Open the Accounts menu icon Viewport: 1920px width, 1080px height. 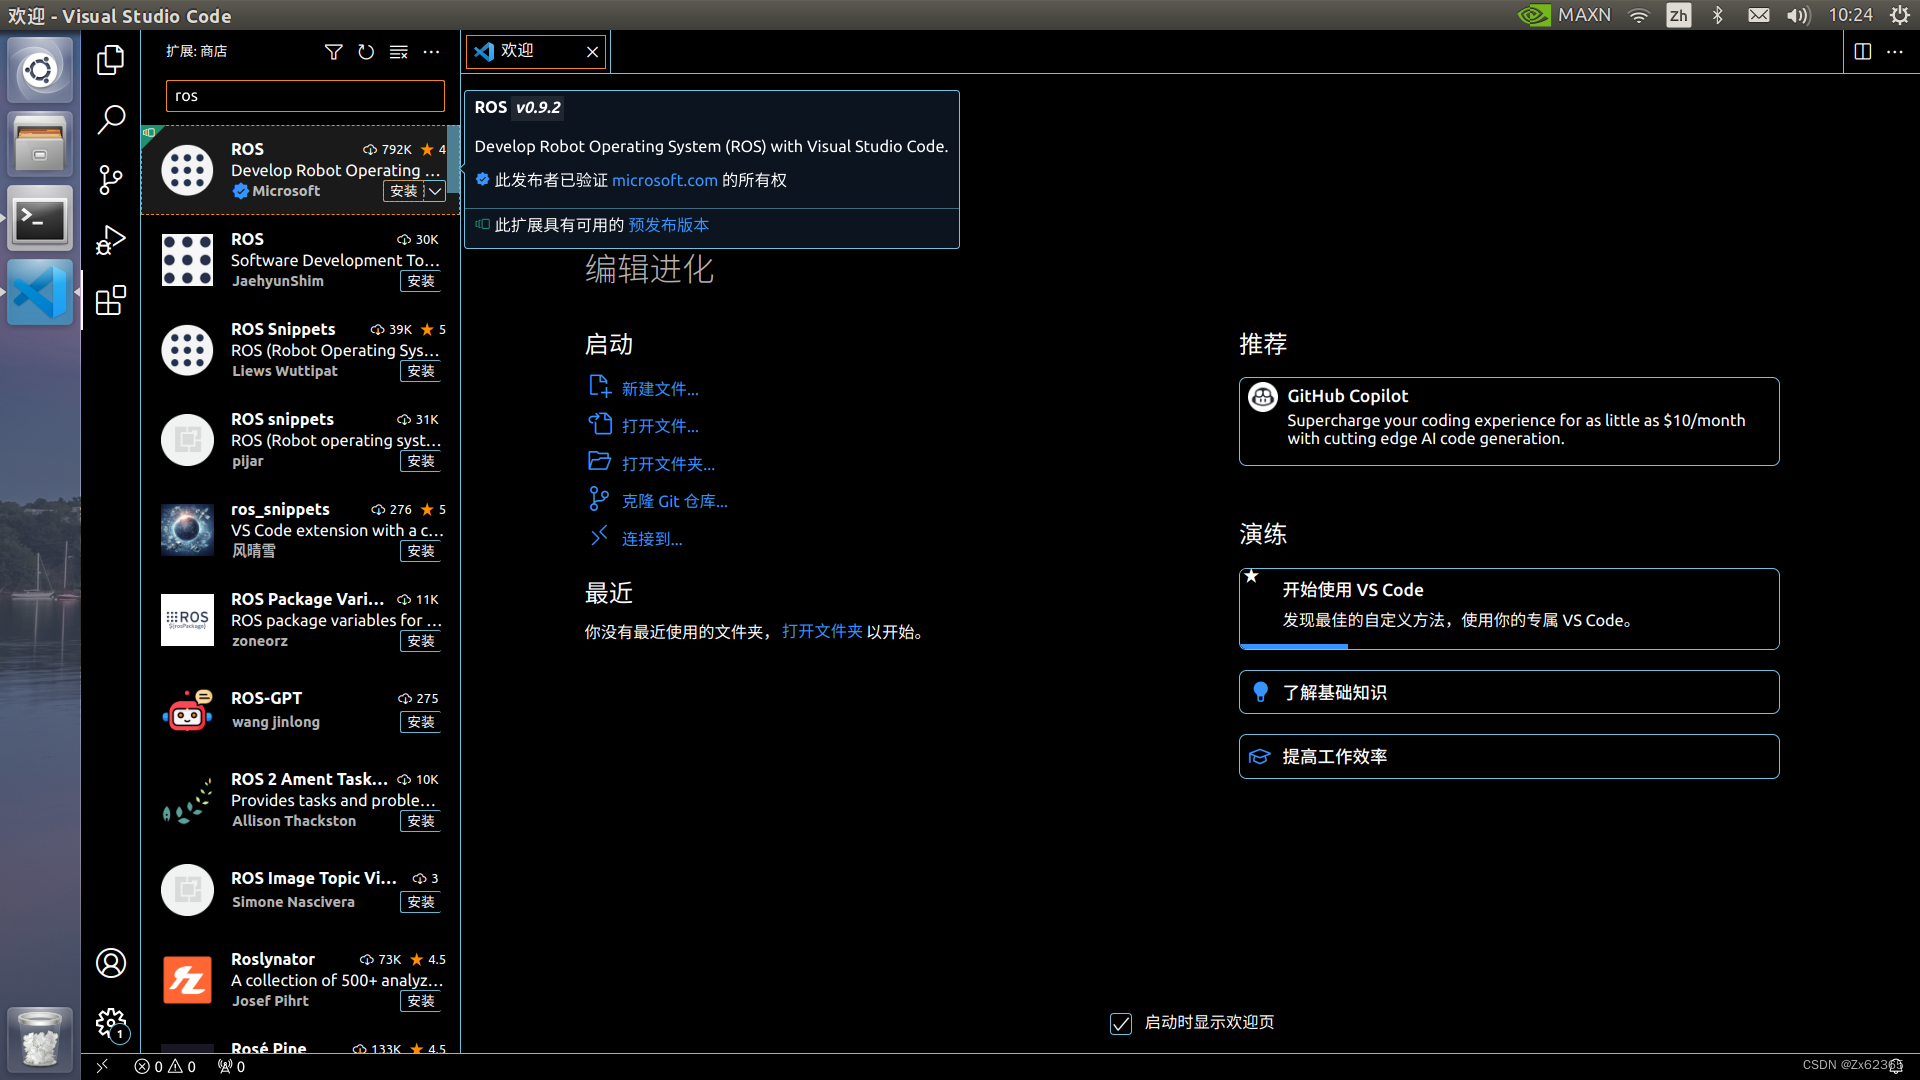coord(111,963)
